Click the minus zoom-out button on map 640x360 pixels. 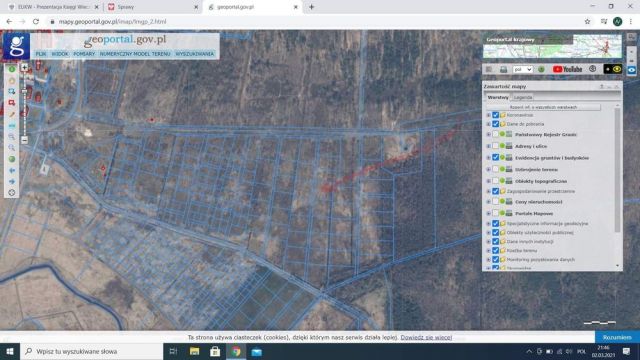[24, 140]
